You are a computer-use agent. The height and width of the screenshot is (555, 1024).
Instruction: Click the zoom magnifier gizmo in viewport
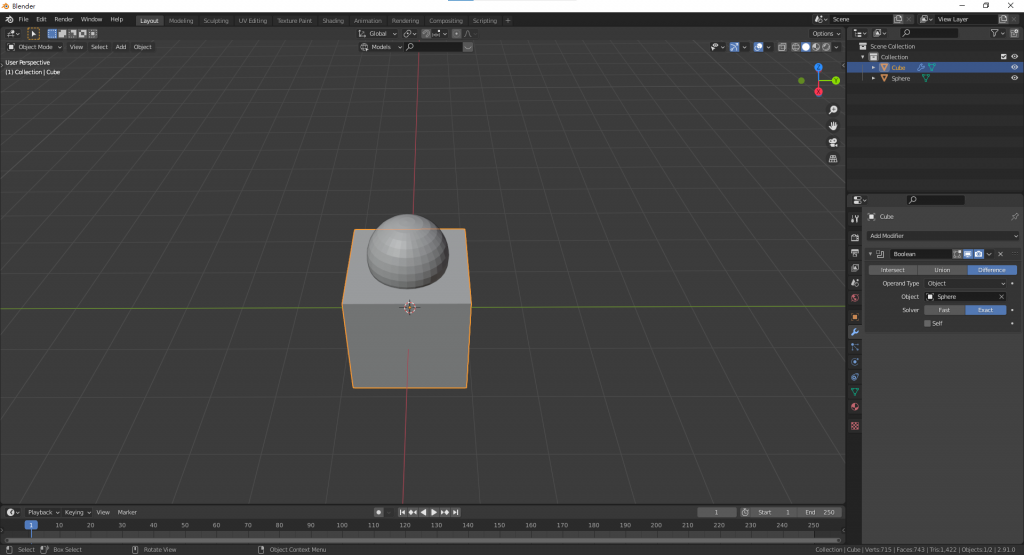(833, 110)
